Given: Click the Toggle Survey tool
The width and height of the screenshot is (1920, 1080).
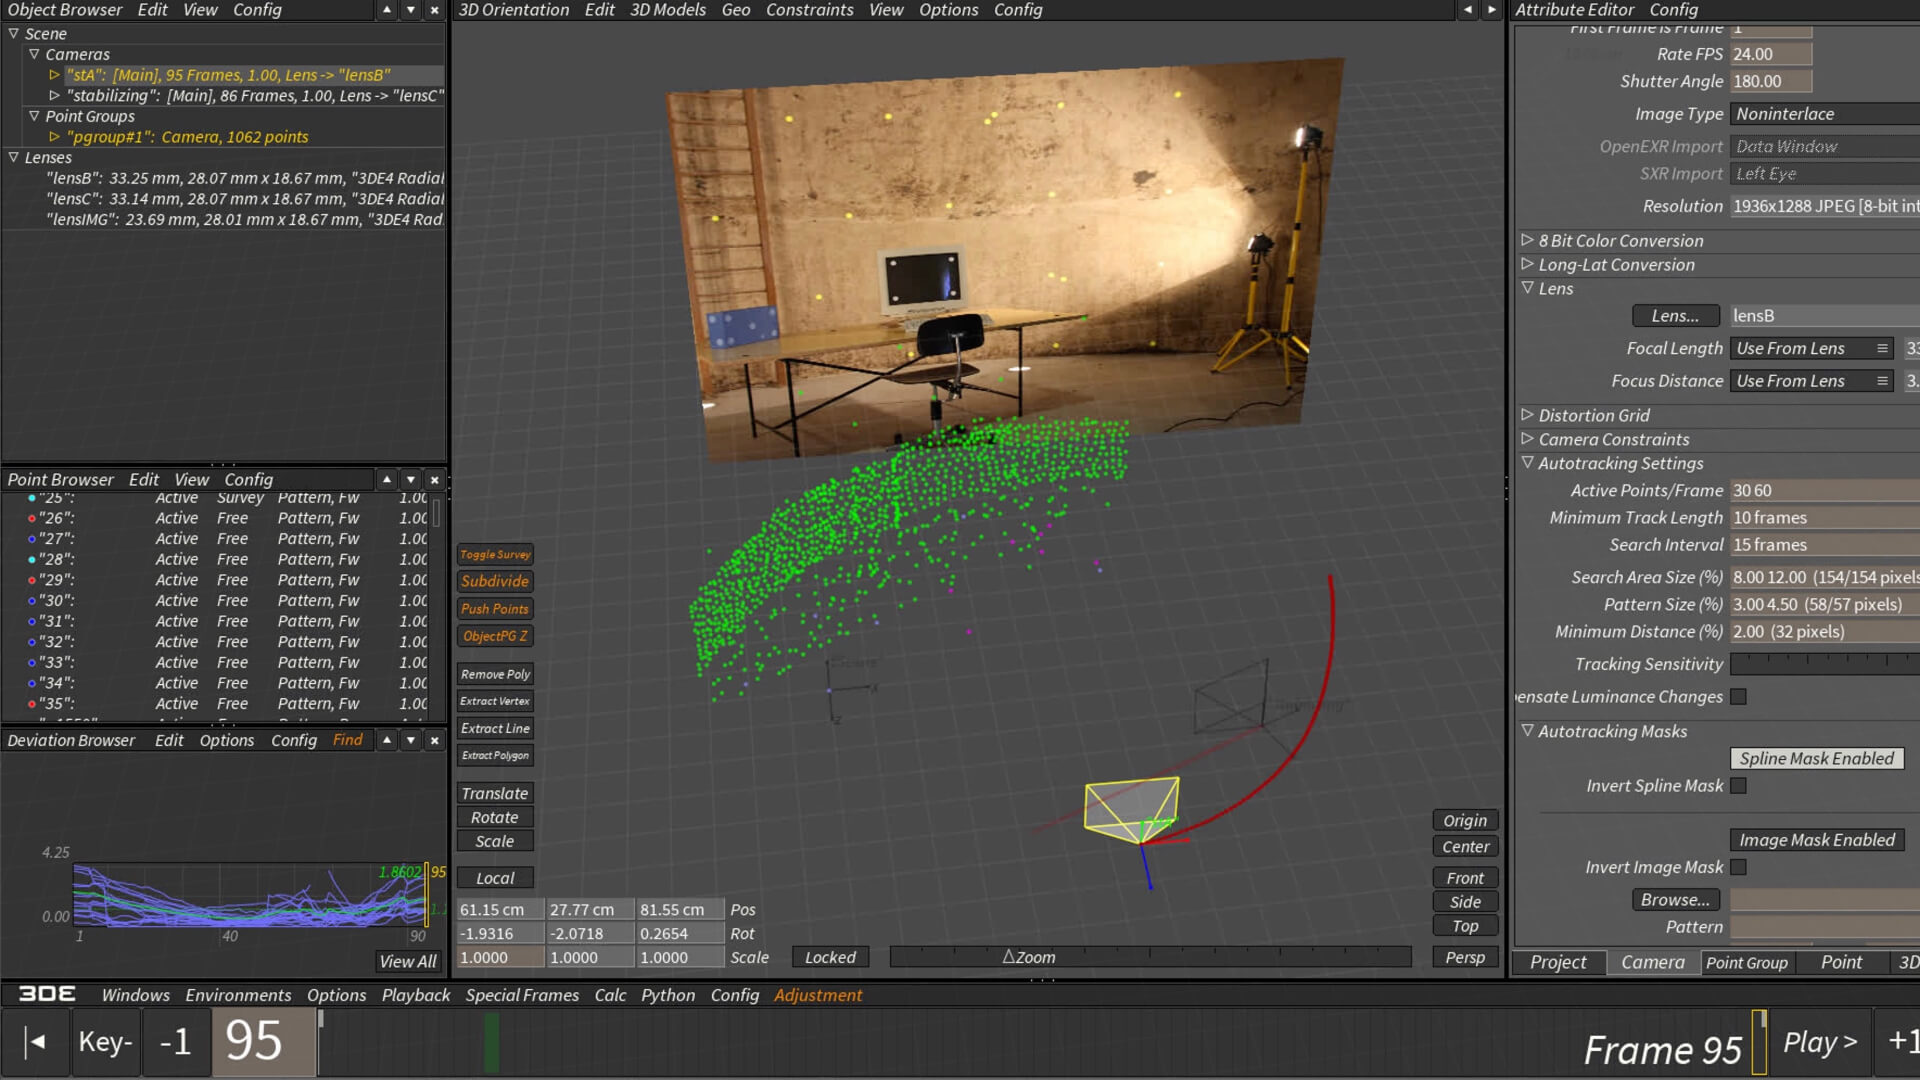Looking at the screenshot, I should 495,554.
